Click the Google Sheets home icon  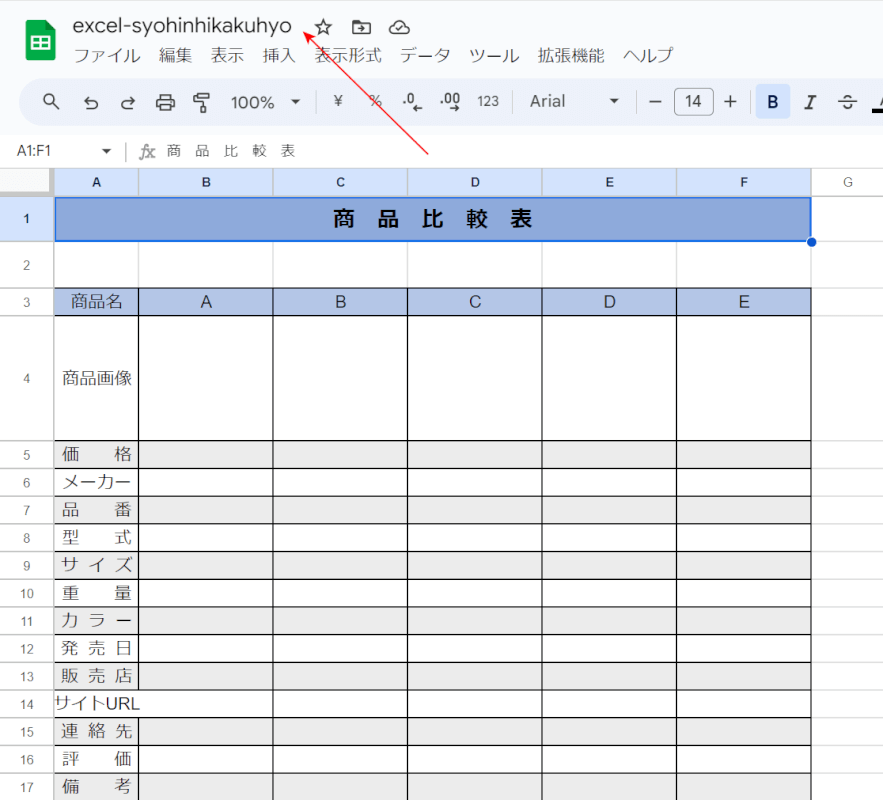[41, 41]
